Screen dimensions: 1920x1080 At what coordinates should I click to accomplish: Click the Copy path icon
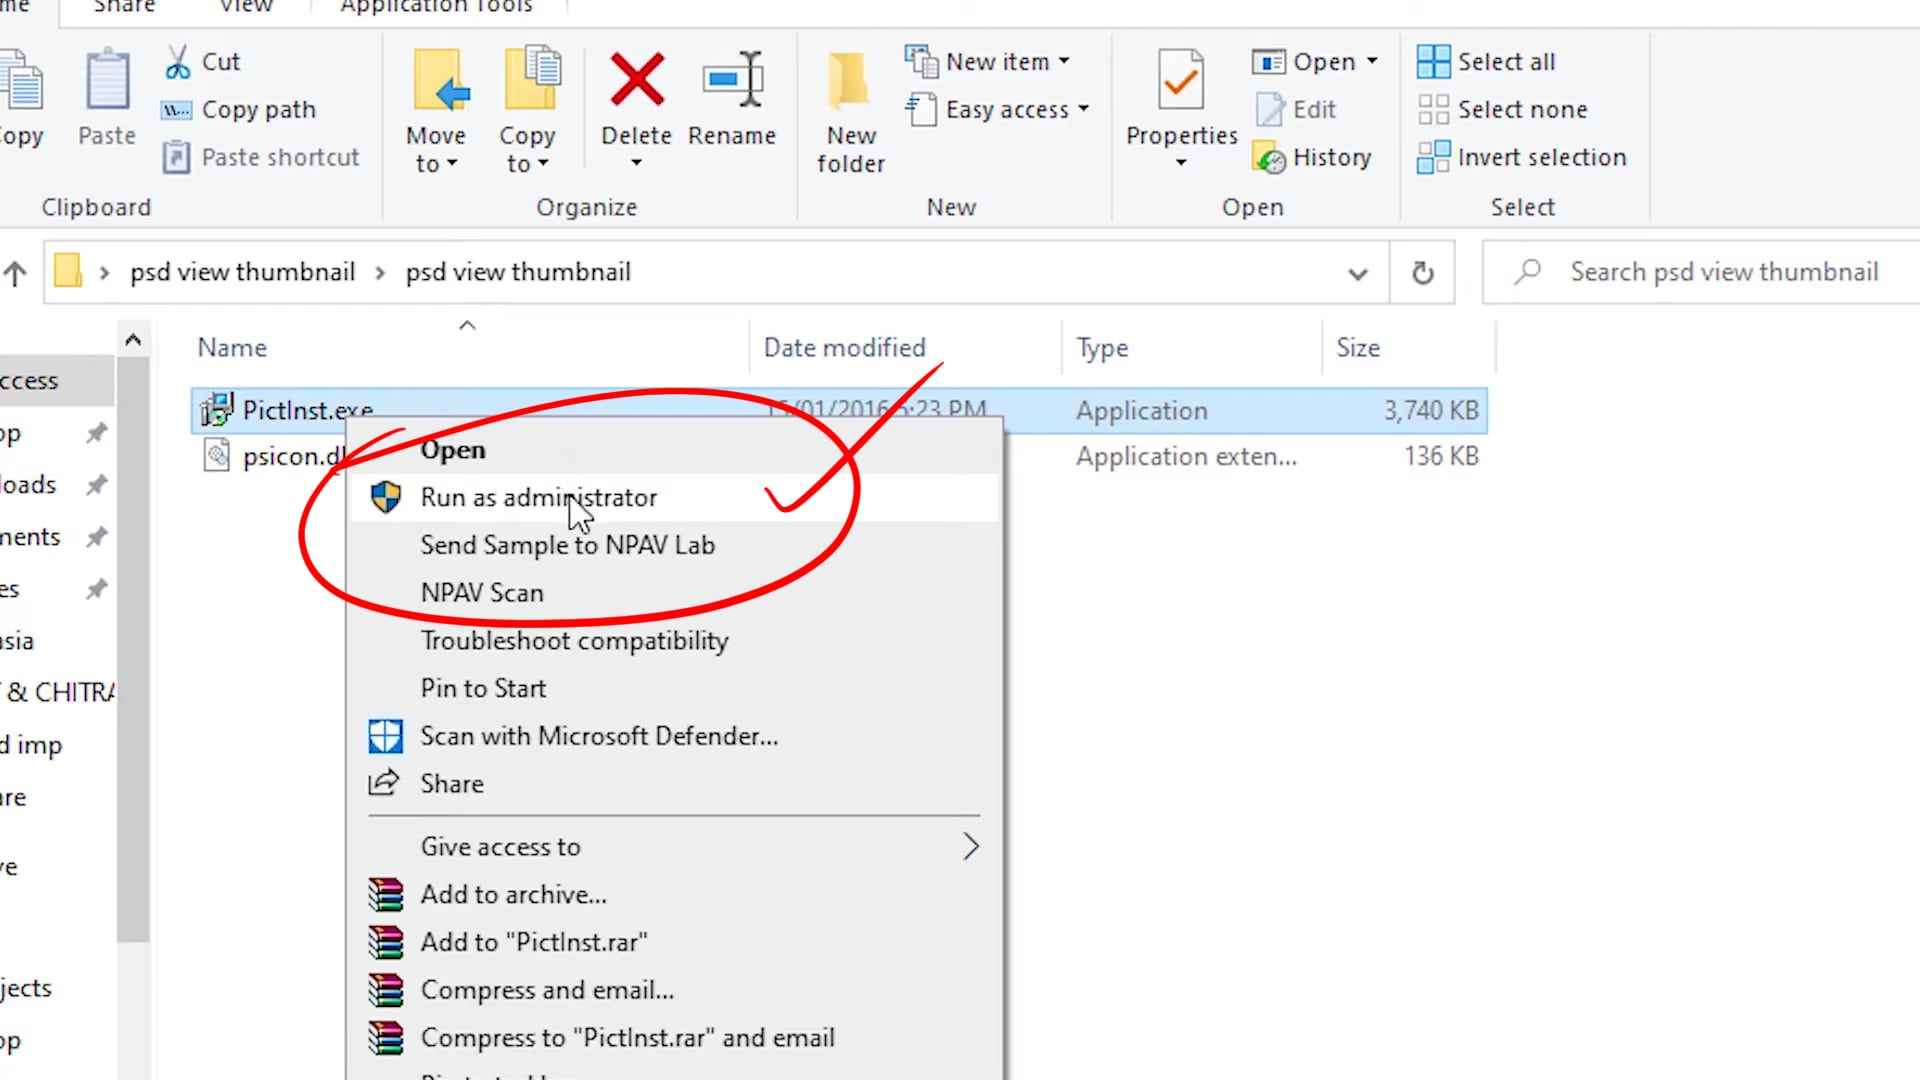[176, 110]
